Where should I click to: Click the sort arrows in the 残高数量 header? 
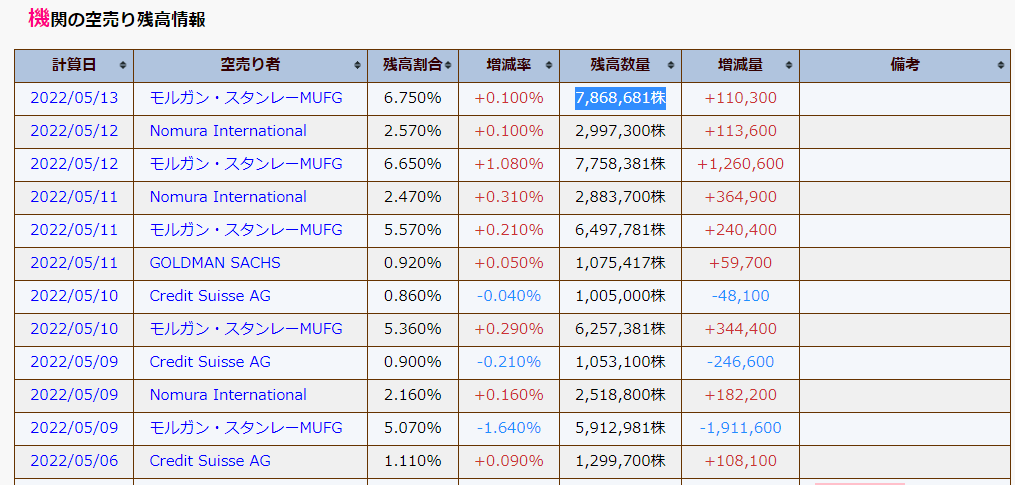[671, 65]
